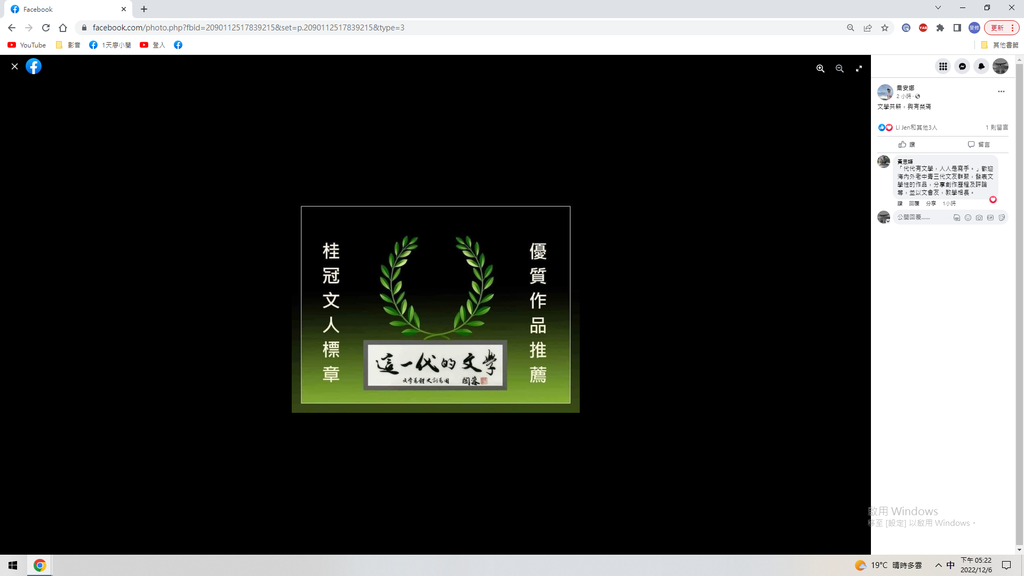Zoom in on the photo

[820, 68]
